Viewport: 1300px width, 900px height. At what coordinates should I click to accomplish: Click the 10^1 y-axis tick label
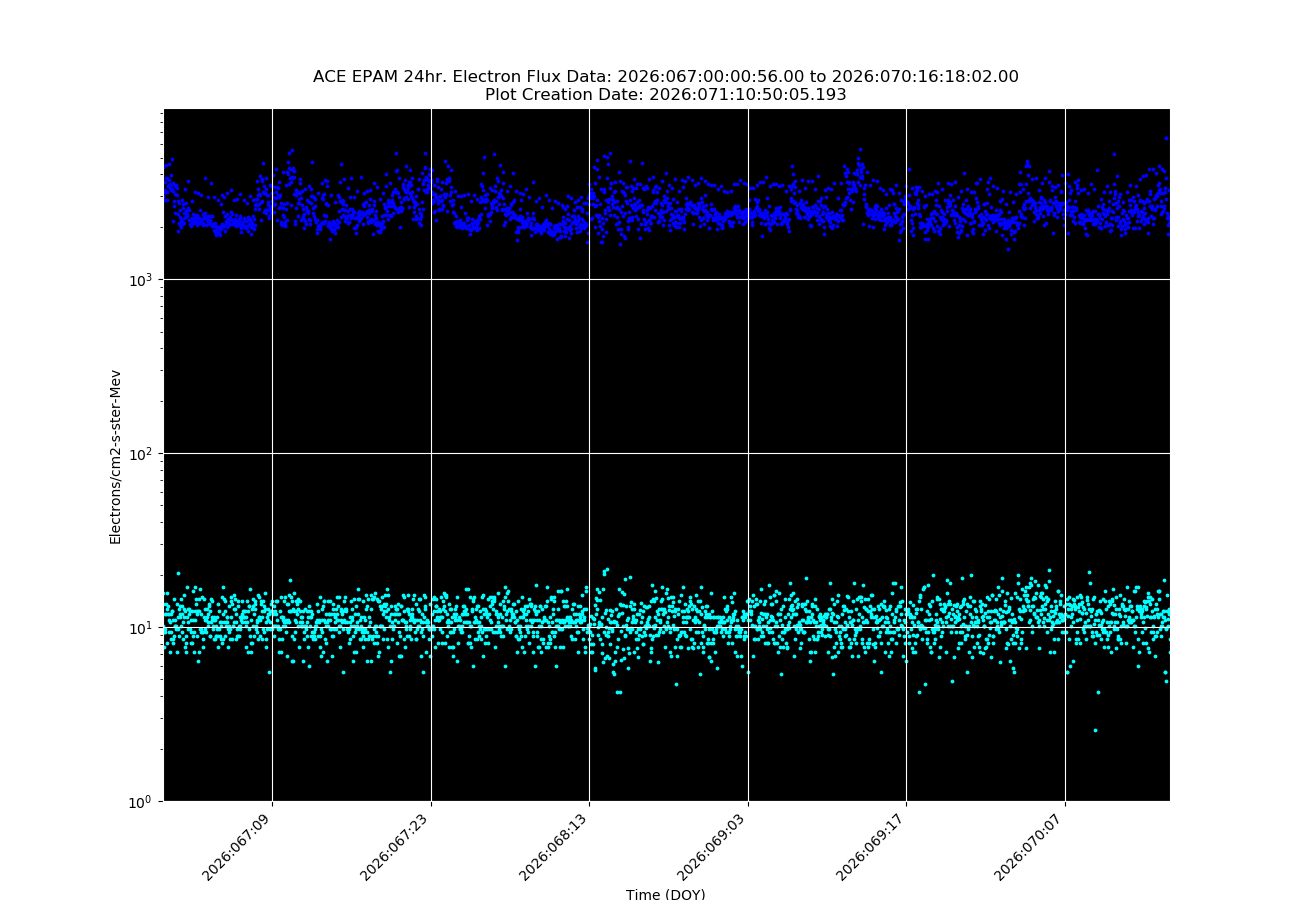[x=146, y=628]
